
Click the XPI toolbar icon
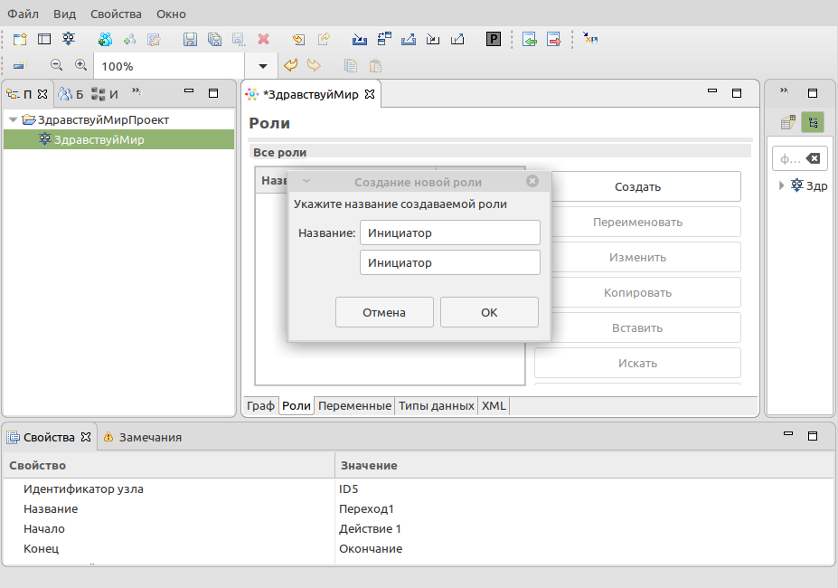591,39
